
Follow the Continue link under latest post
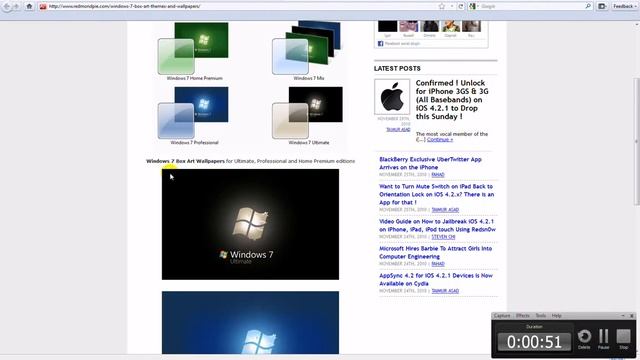pyautogui.click(x=440, y=140)
